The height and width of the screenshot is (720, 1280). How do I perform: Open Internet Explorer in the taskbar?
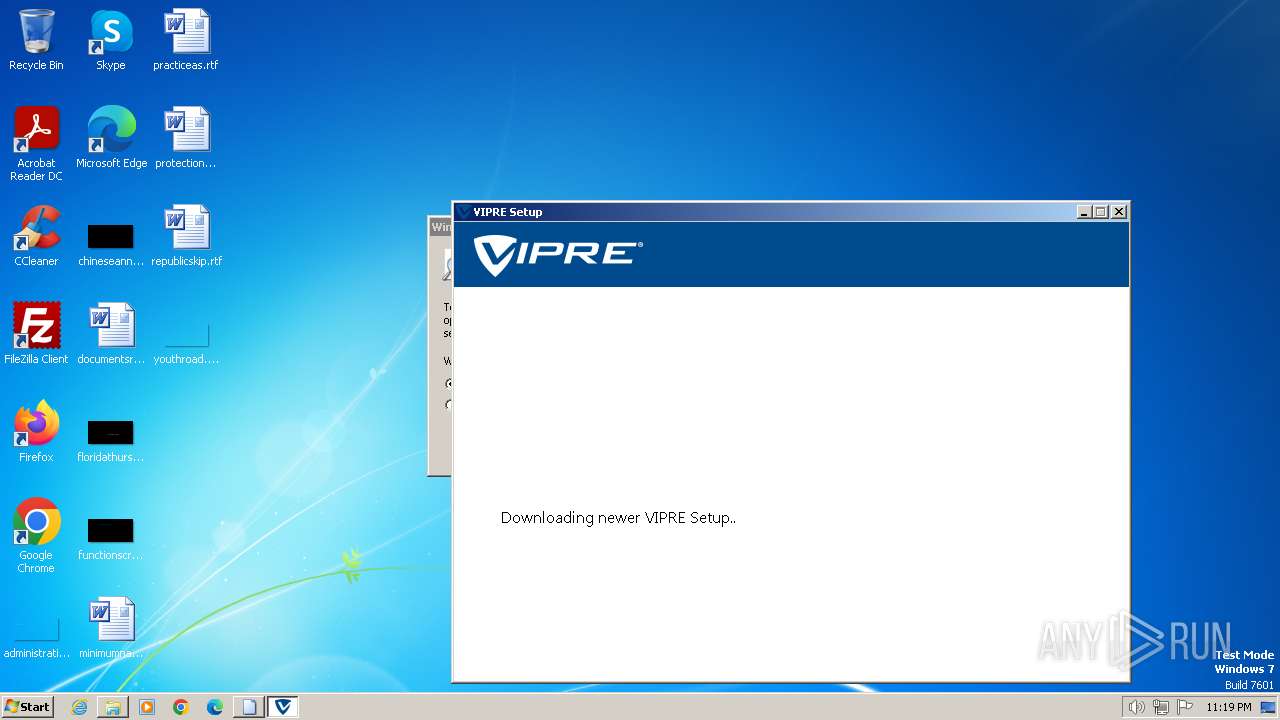(x=79, y=707)
